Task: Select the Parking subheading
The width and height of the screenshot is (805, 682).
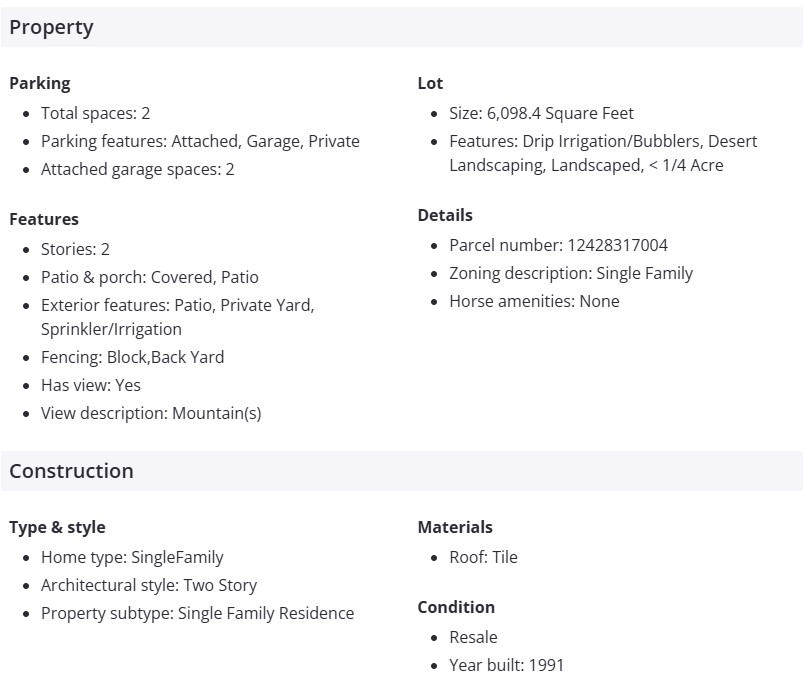Action: click(40, 83)
